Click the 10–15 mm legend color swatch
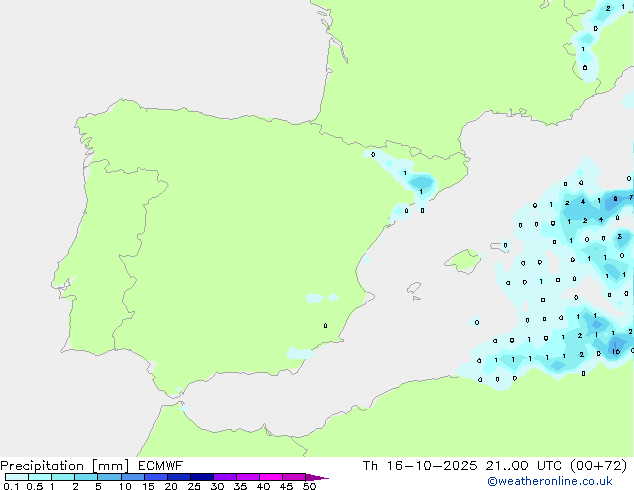 coord(132,477)
